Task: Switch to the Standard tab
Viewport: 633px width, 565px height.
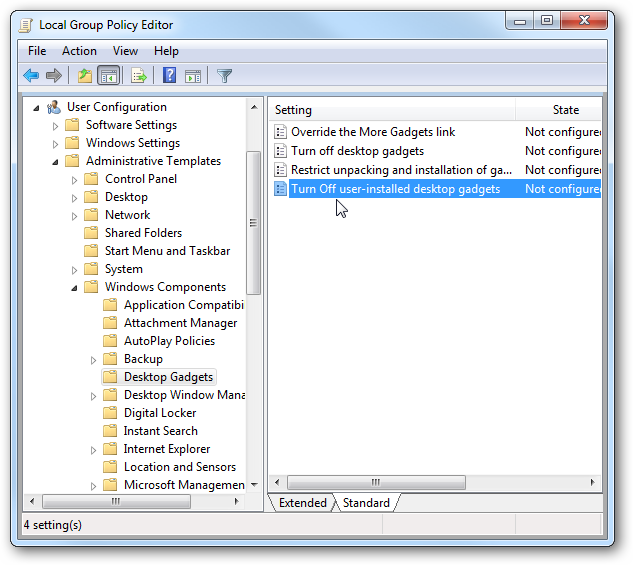Action: pyautogui.click(x=366, y=503)
